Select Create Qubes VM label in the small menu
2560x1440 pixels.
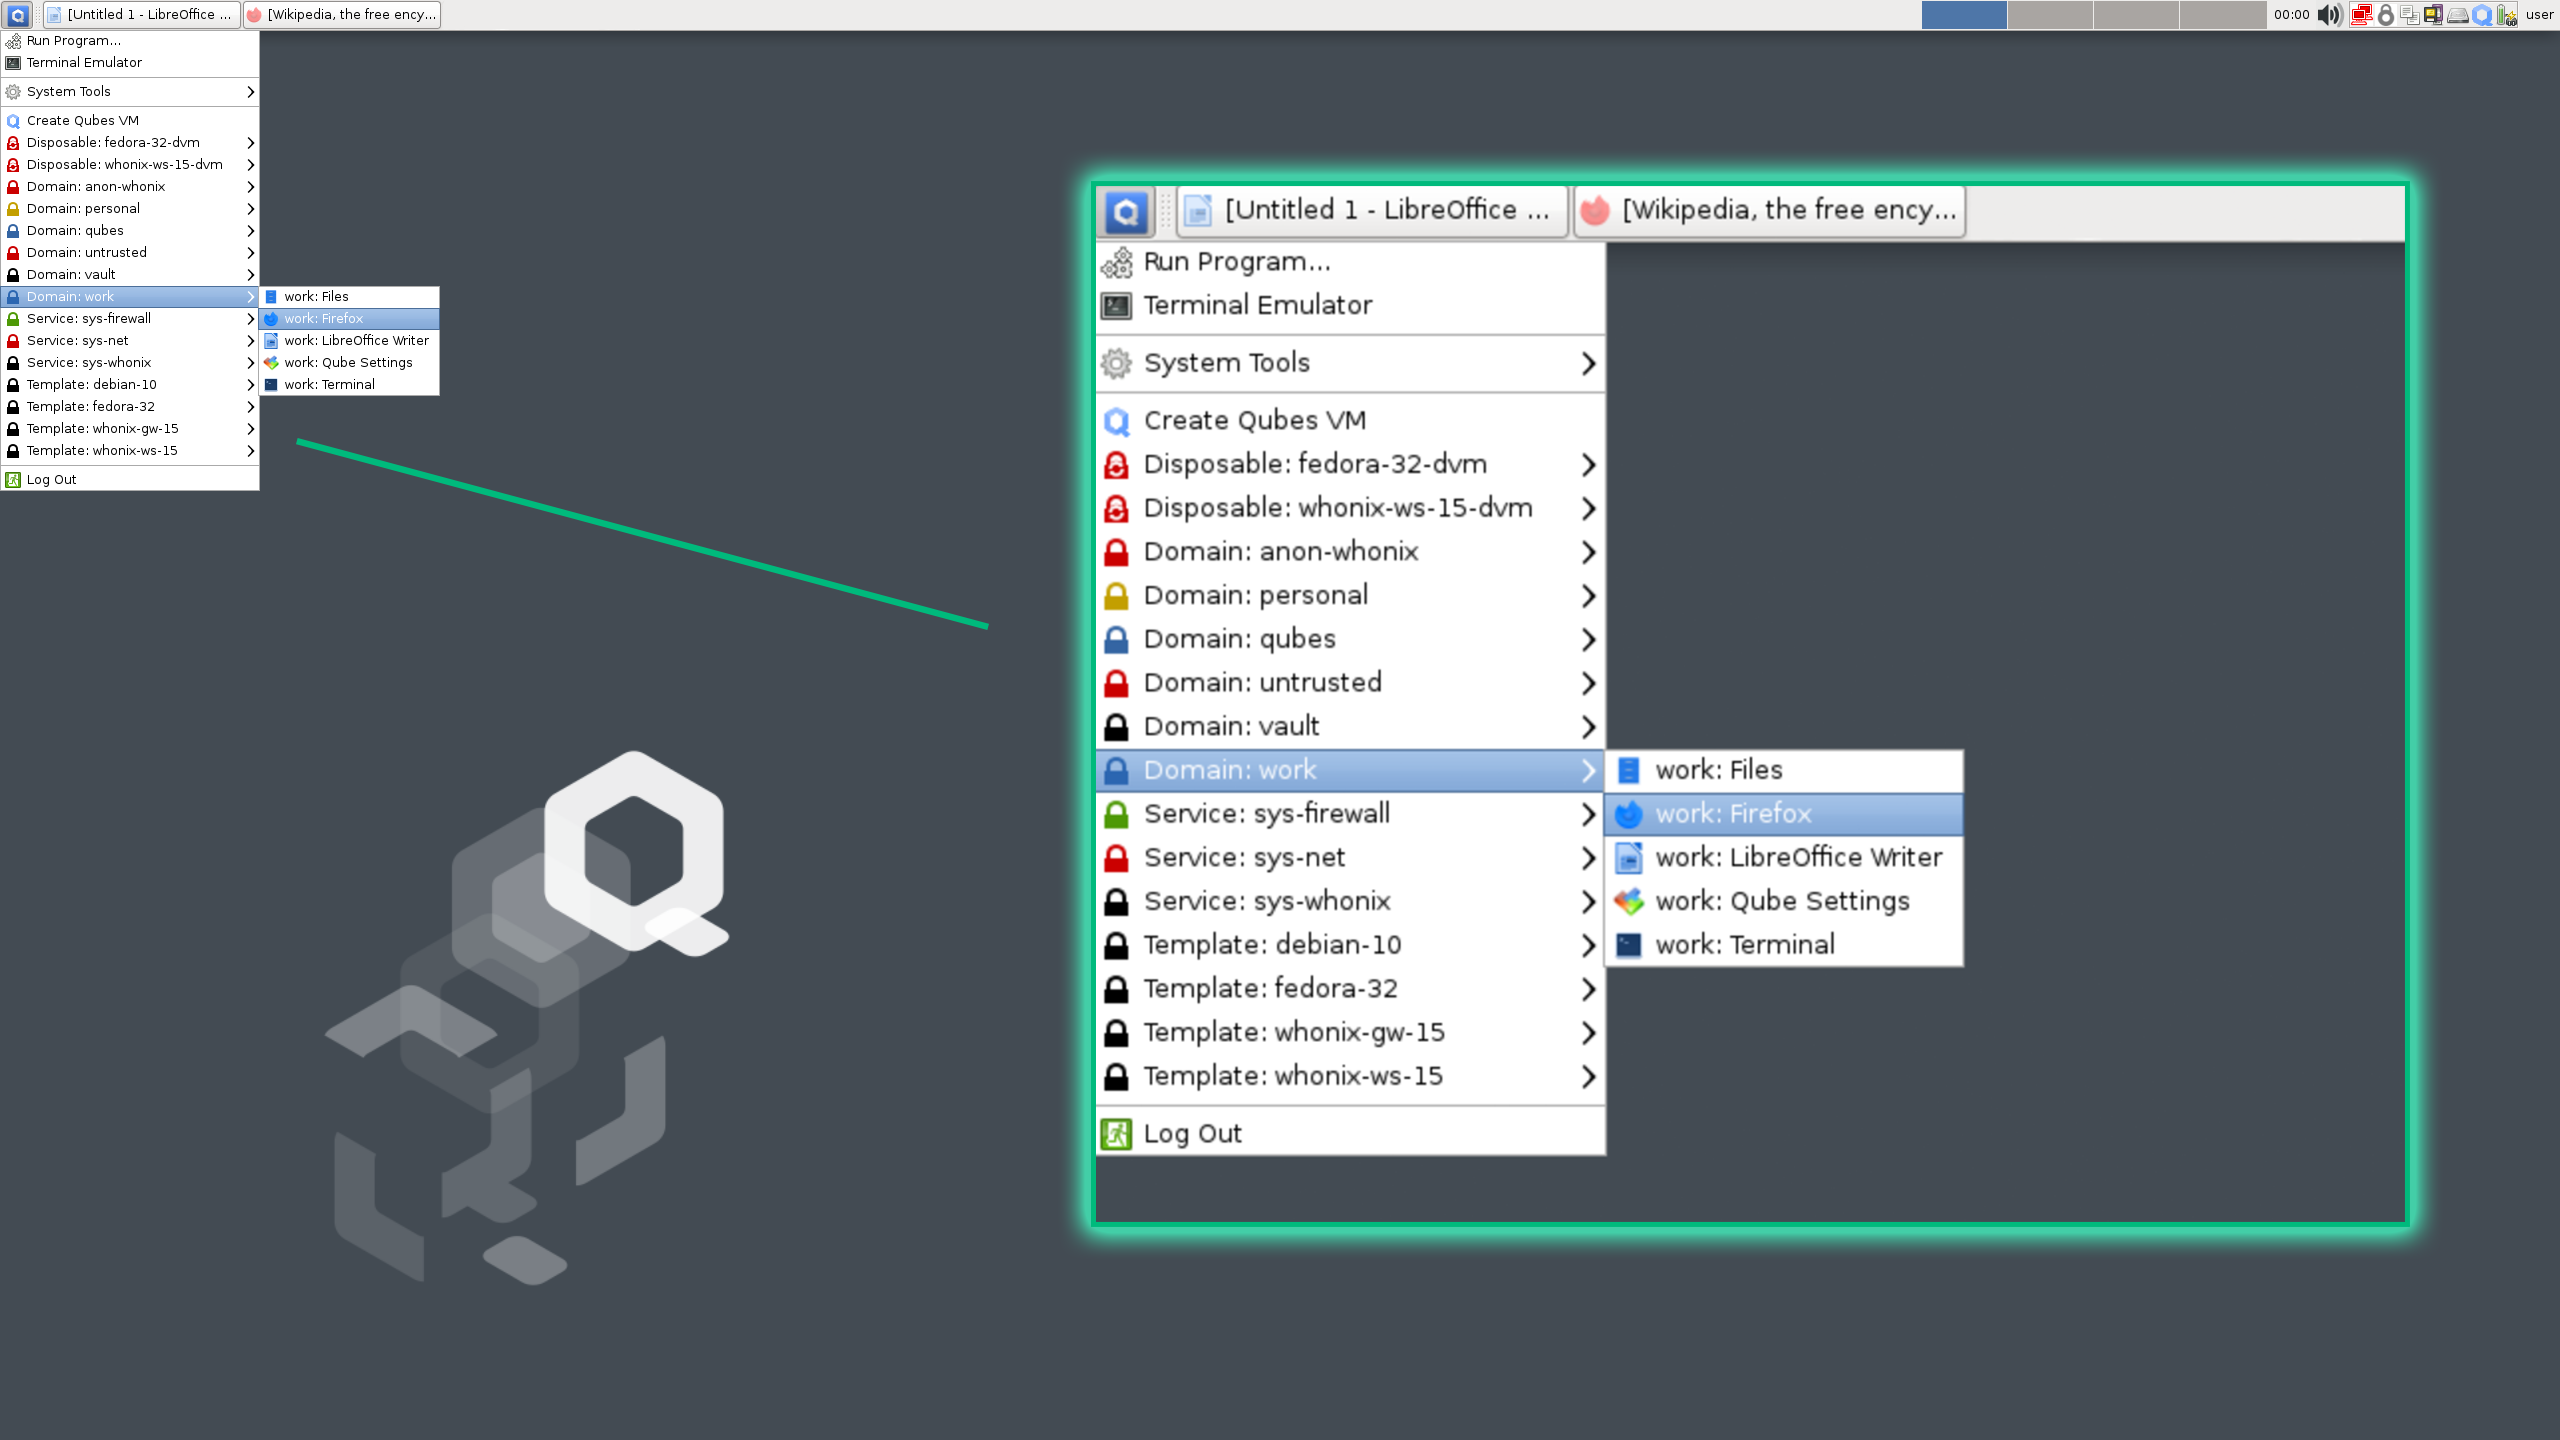coord(83,121)
